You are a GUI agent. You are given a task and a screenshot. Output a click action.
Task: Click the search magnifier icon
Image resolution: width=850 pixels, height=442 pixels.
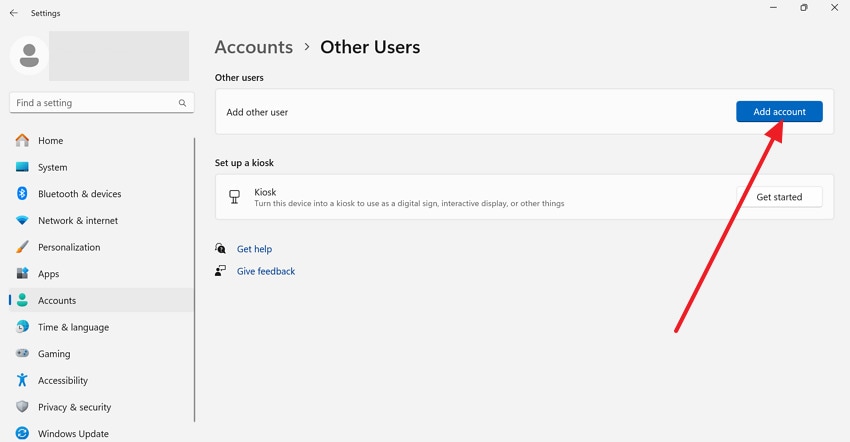click(x=183, y=103)
